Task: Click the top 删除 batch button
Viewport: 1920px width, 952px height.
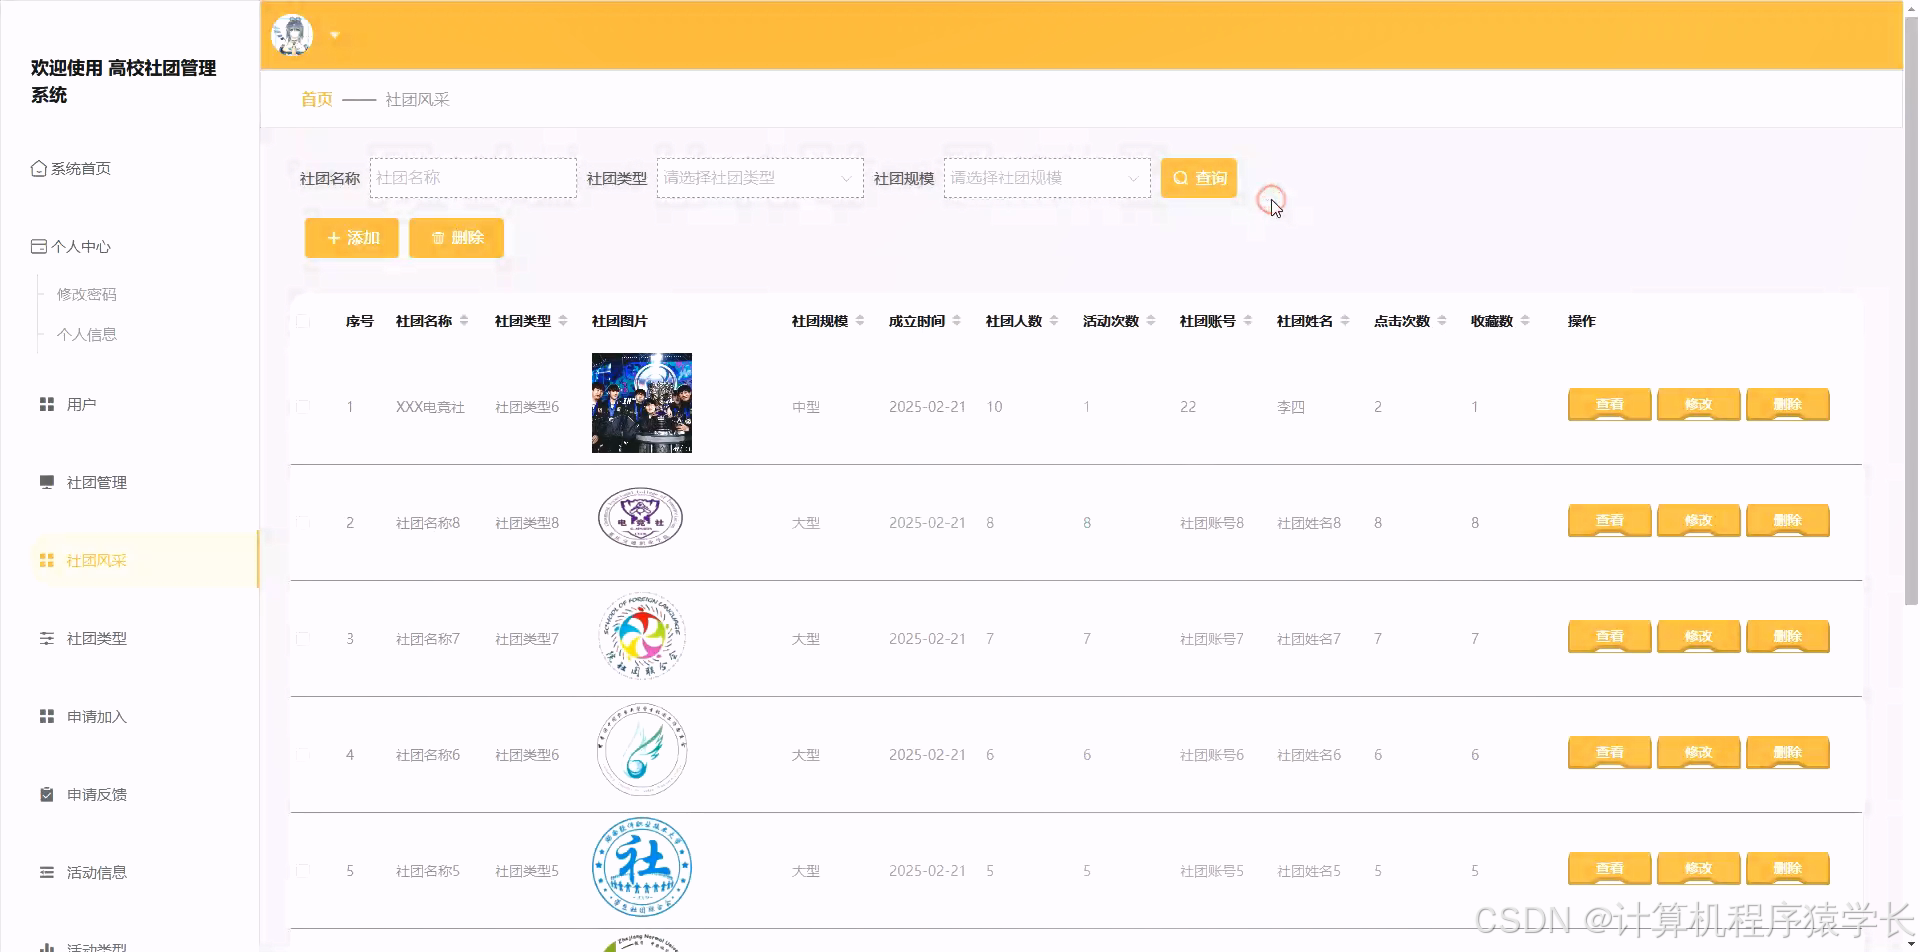Action: 456,238
